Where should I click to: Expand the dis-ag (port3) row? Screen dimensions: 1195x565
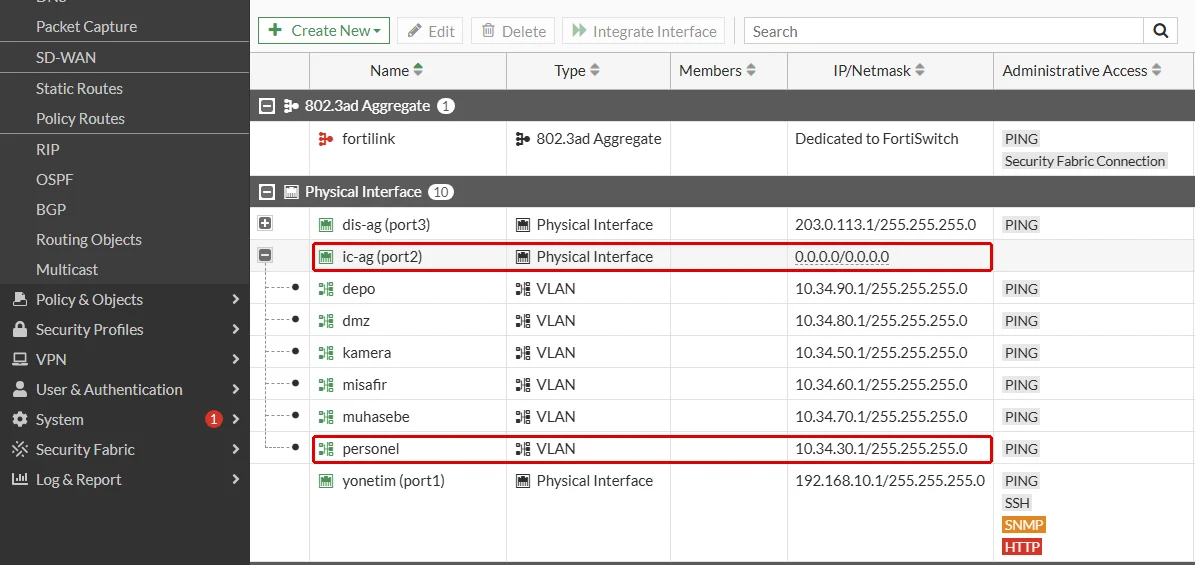(x=265, y=223)
